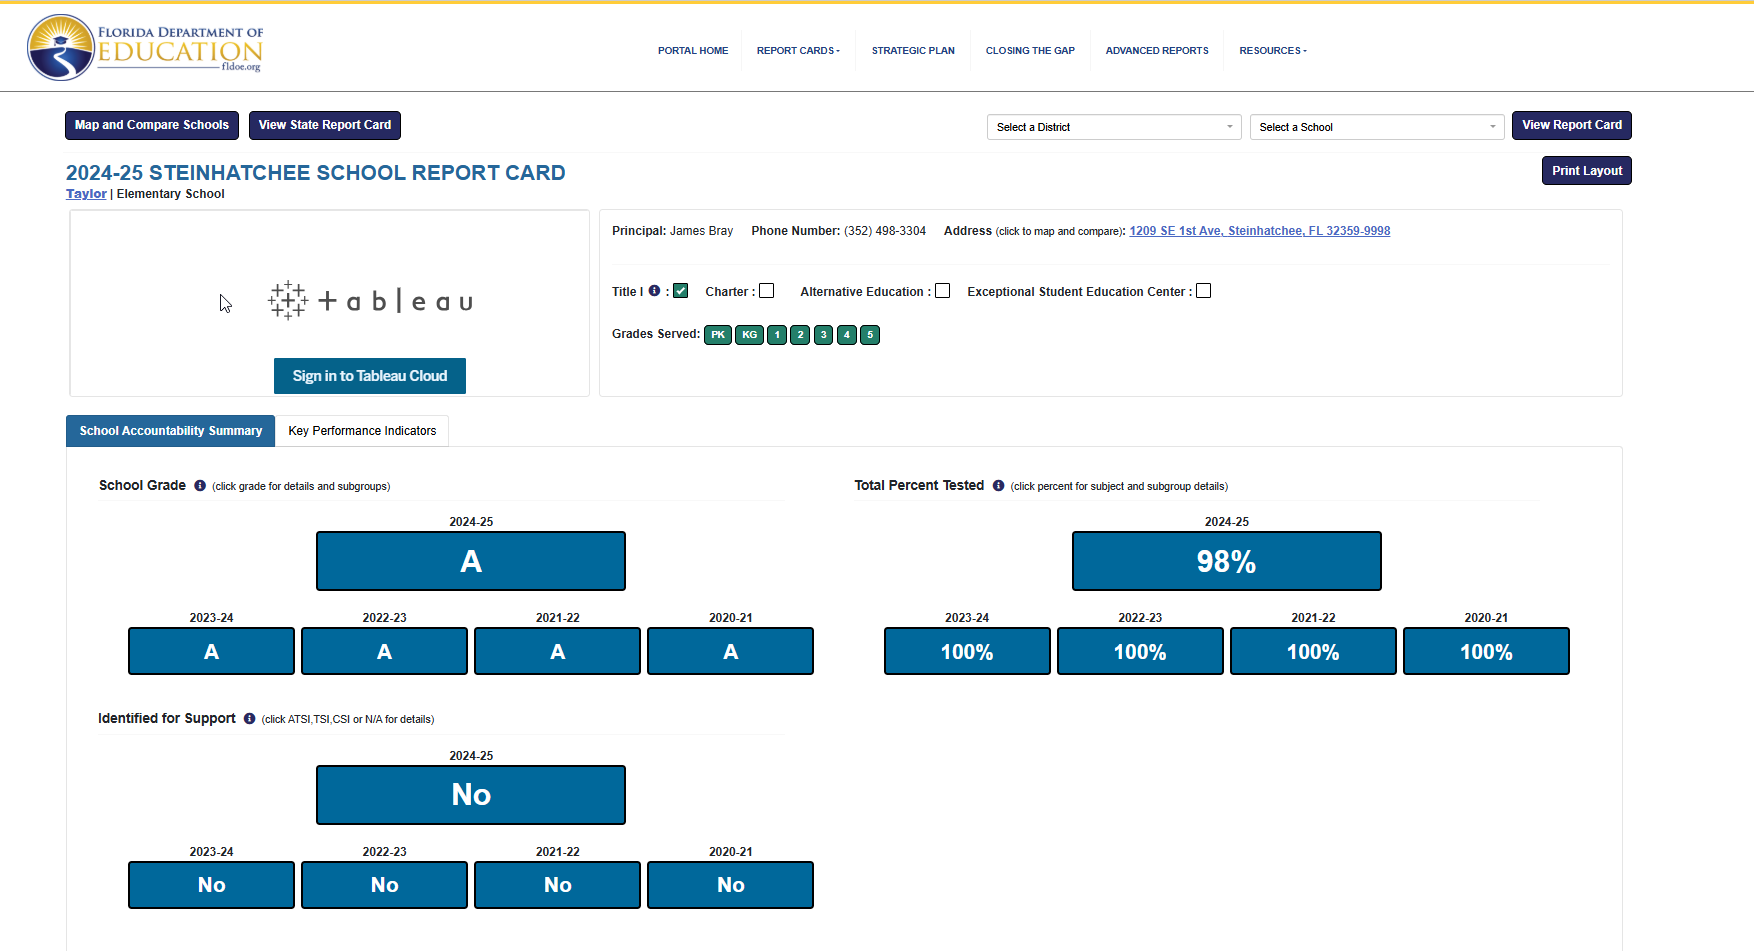Open the Select a School dropdown
The height and width of the screenshot is (951, 1754).
pos(1376,127)
